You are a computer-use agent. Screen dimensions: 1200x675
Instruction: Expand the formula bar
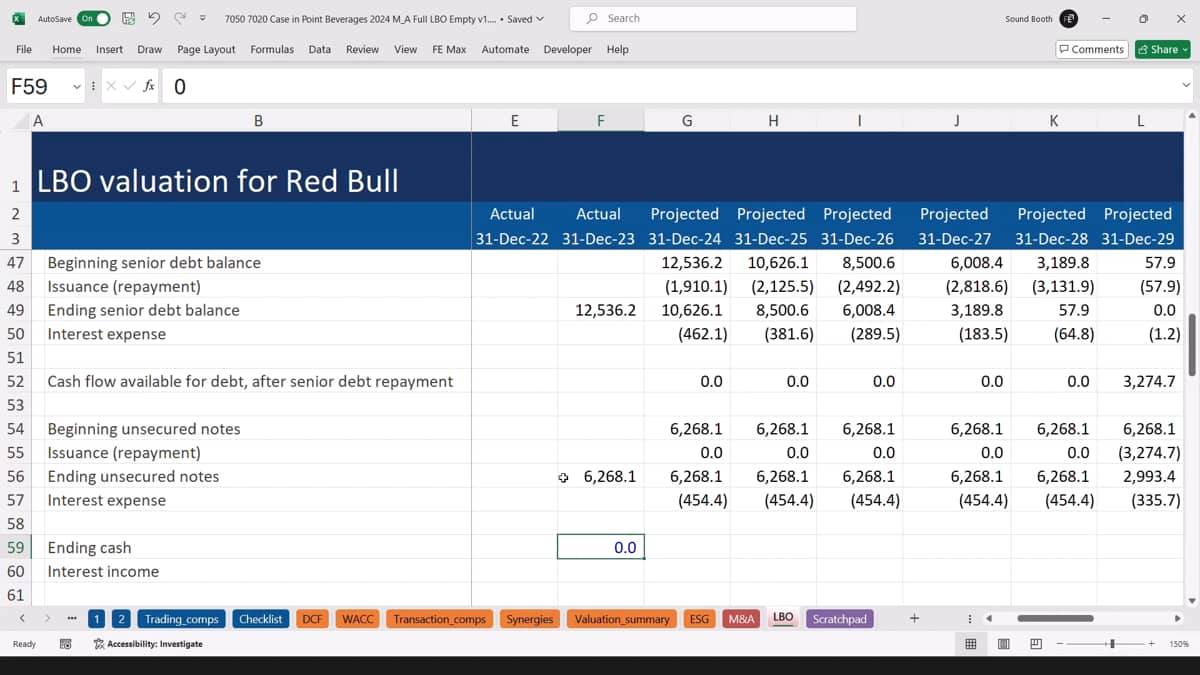coord(1187,86)
